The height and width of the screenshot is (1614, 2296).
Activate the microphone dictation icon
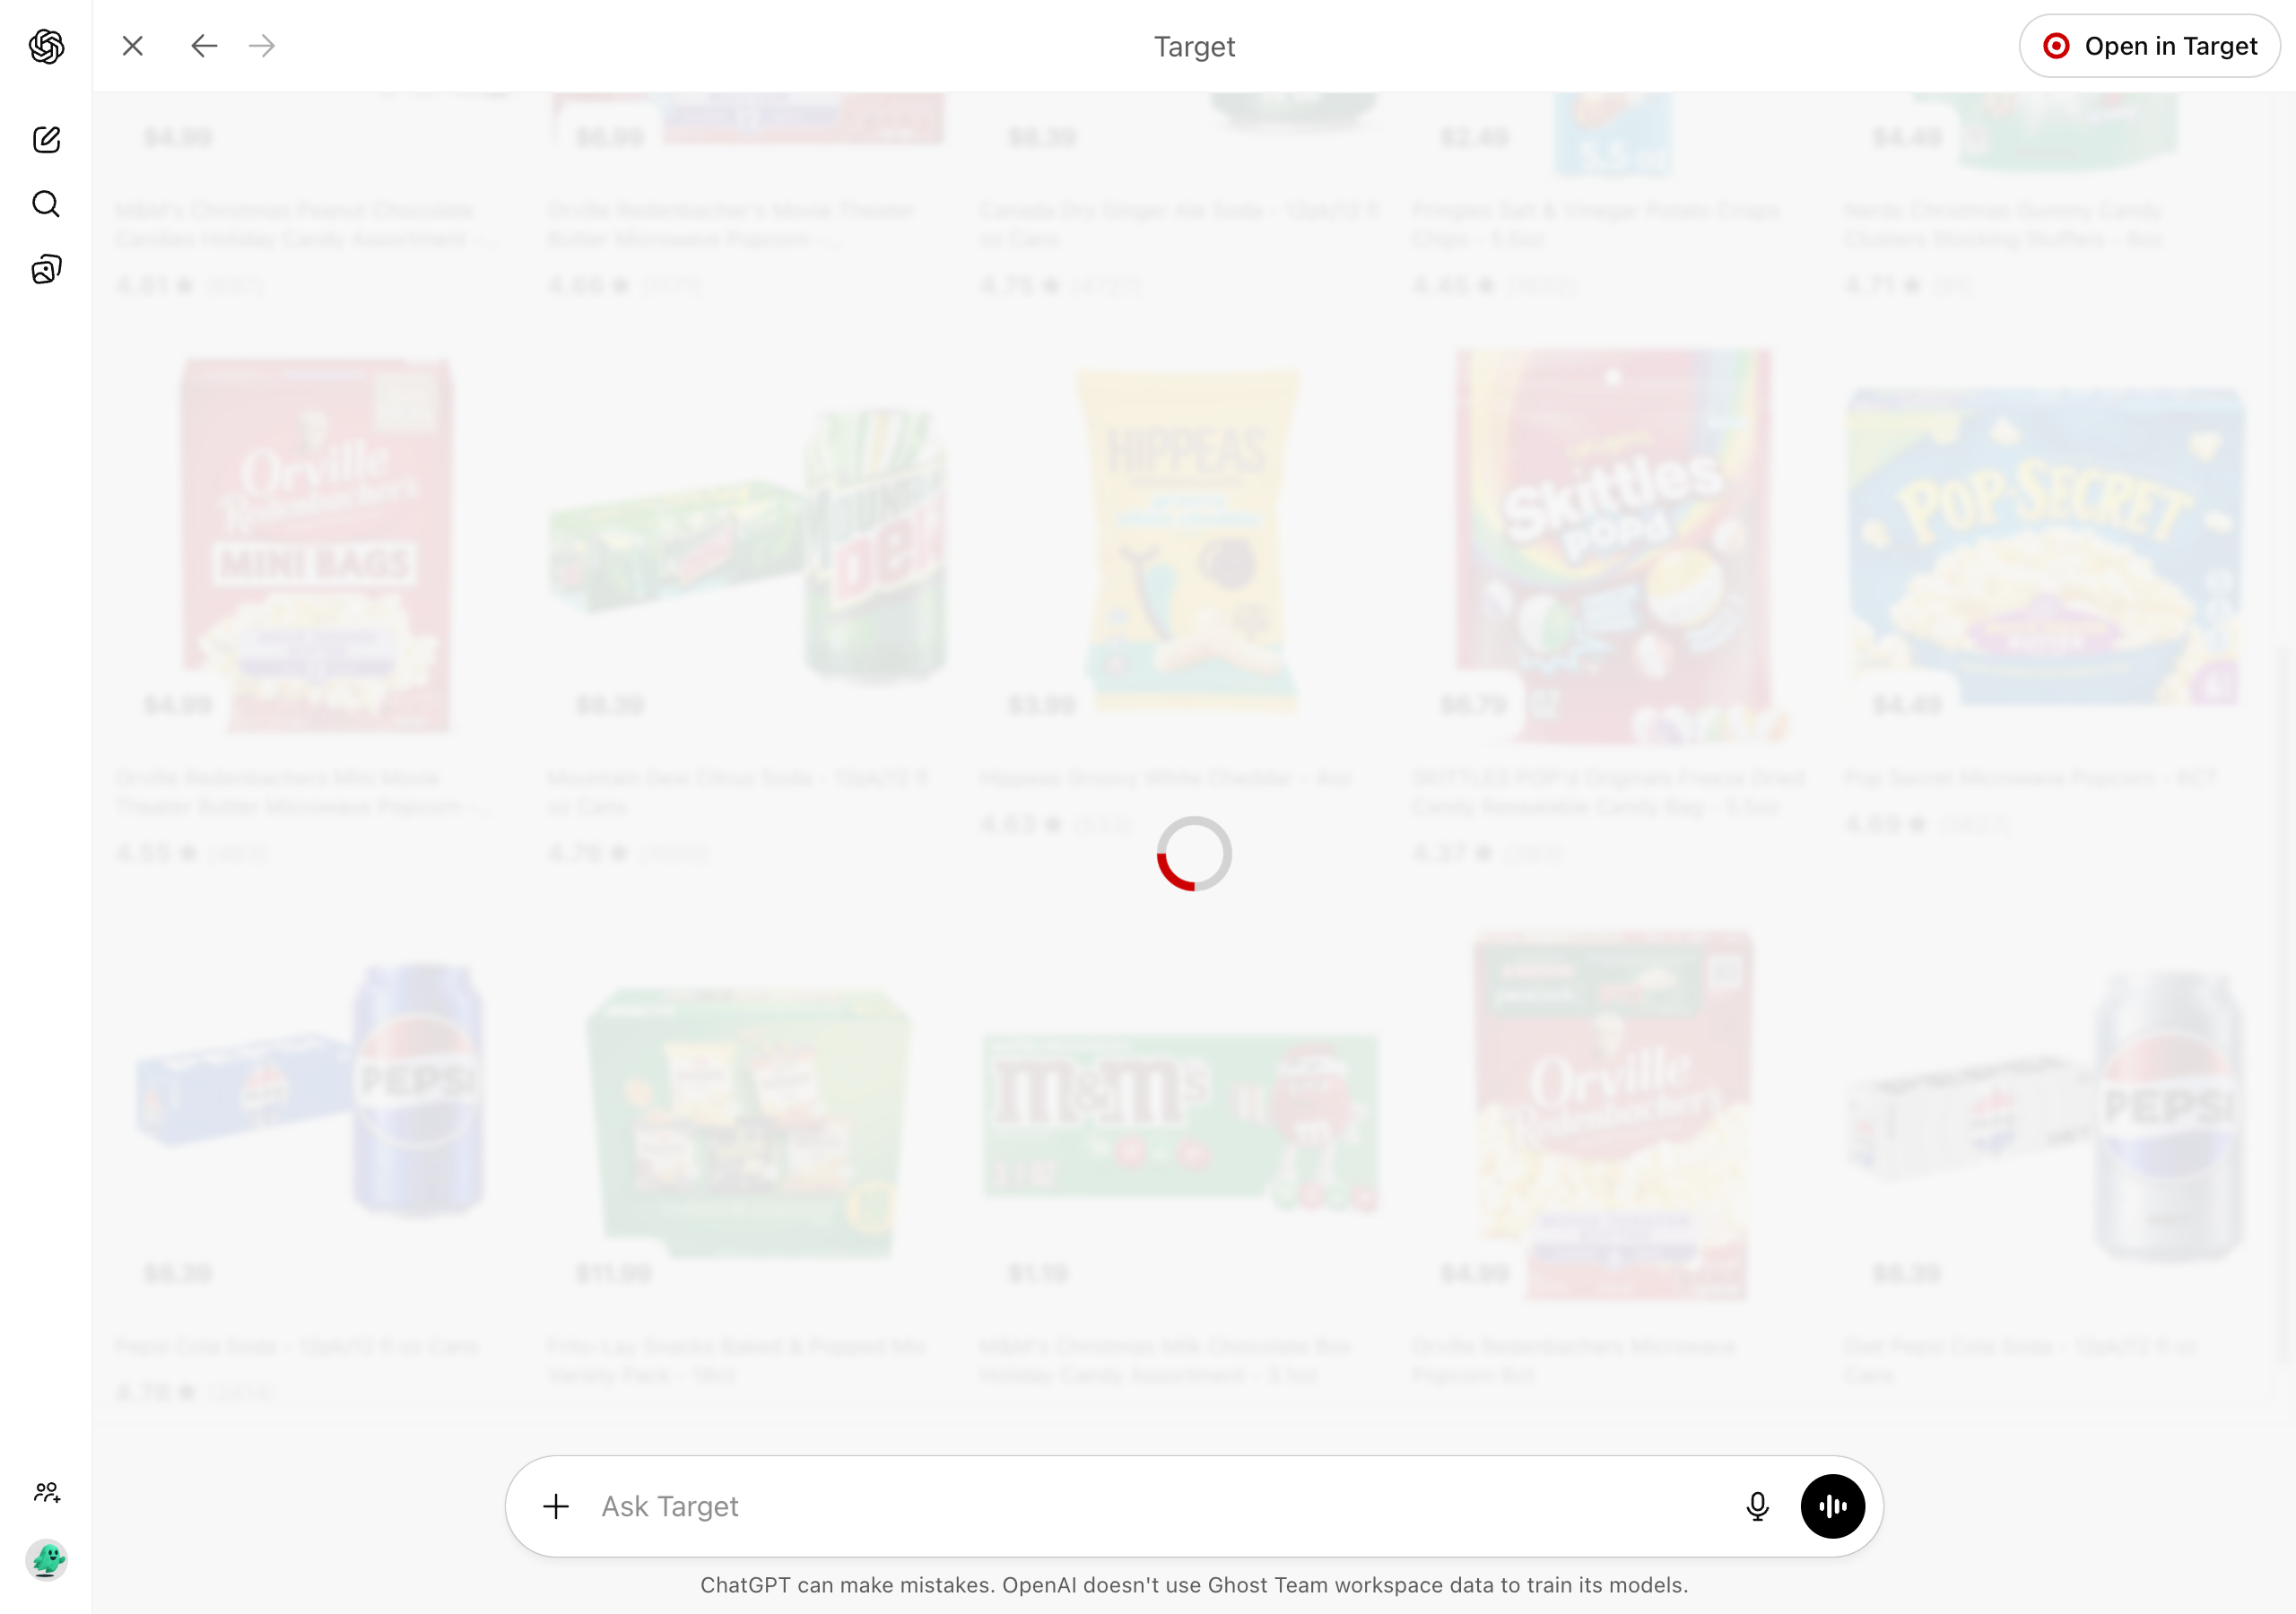pos(1757,1506)
